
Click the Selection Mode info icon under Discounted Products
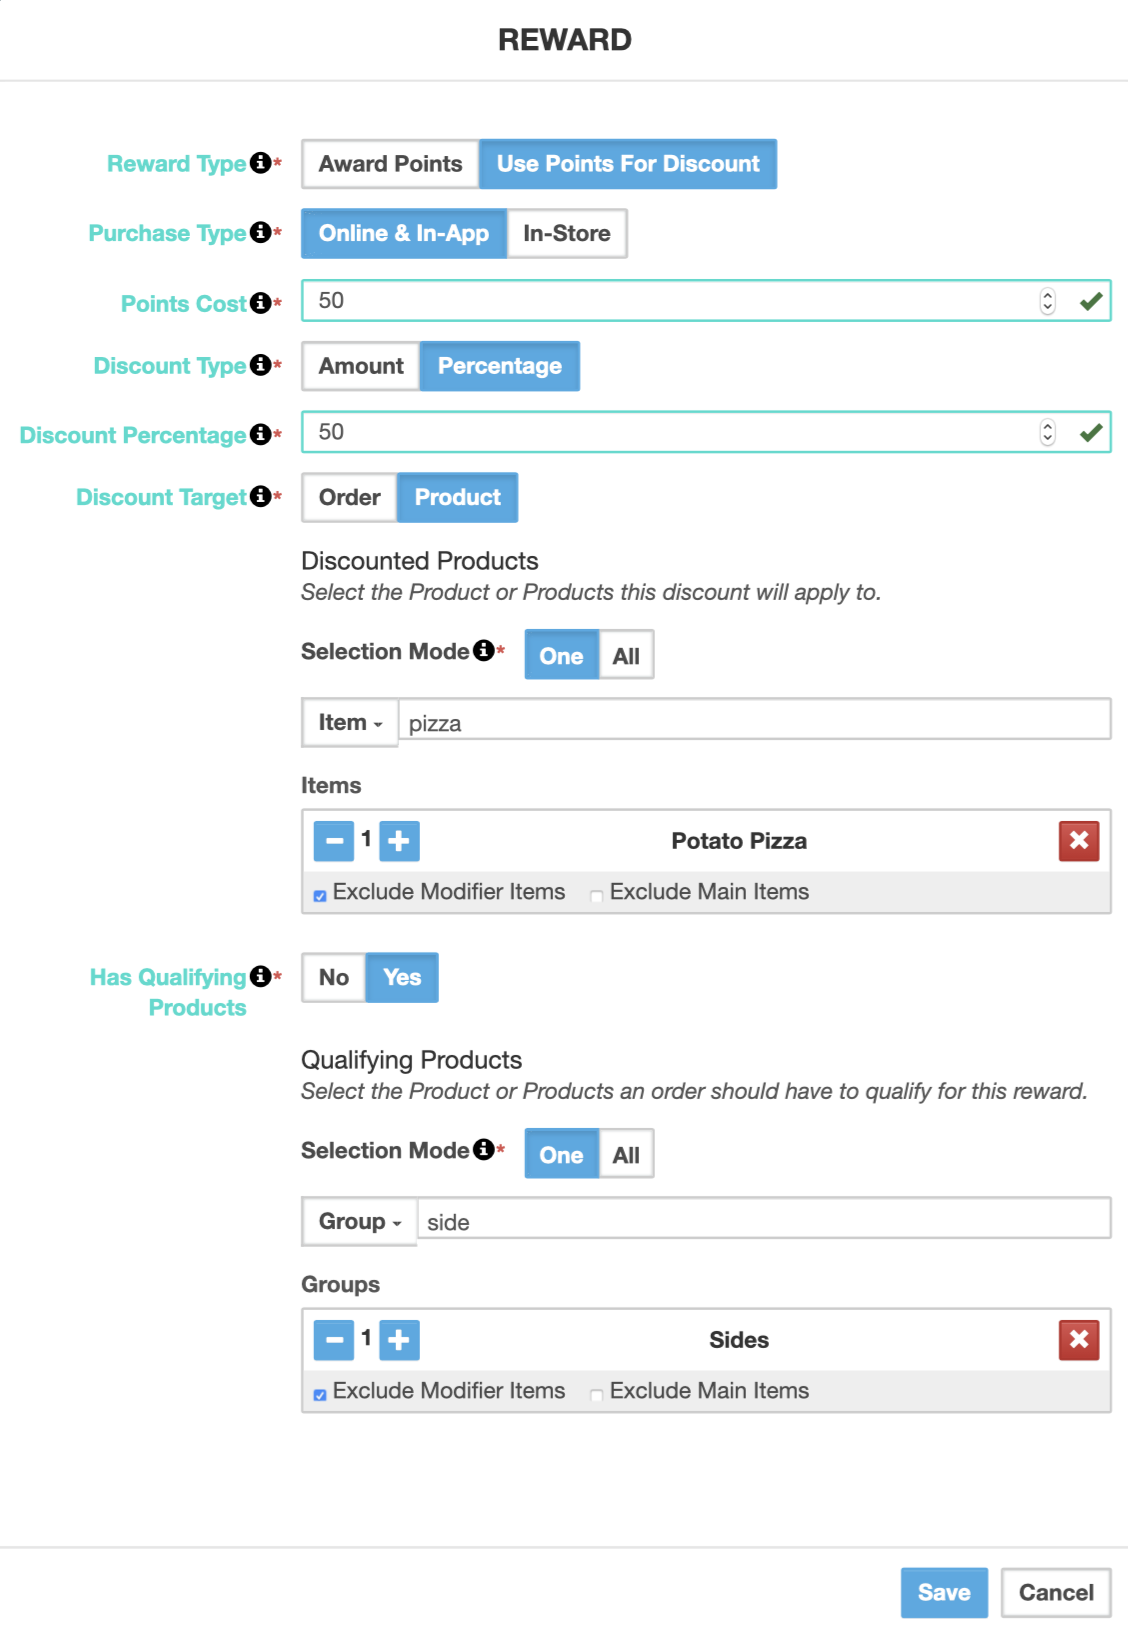tap(485, 649)
